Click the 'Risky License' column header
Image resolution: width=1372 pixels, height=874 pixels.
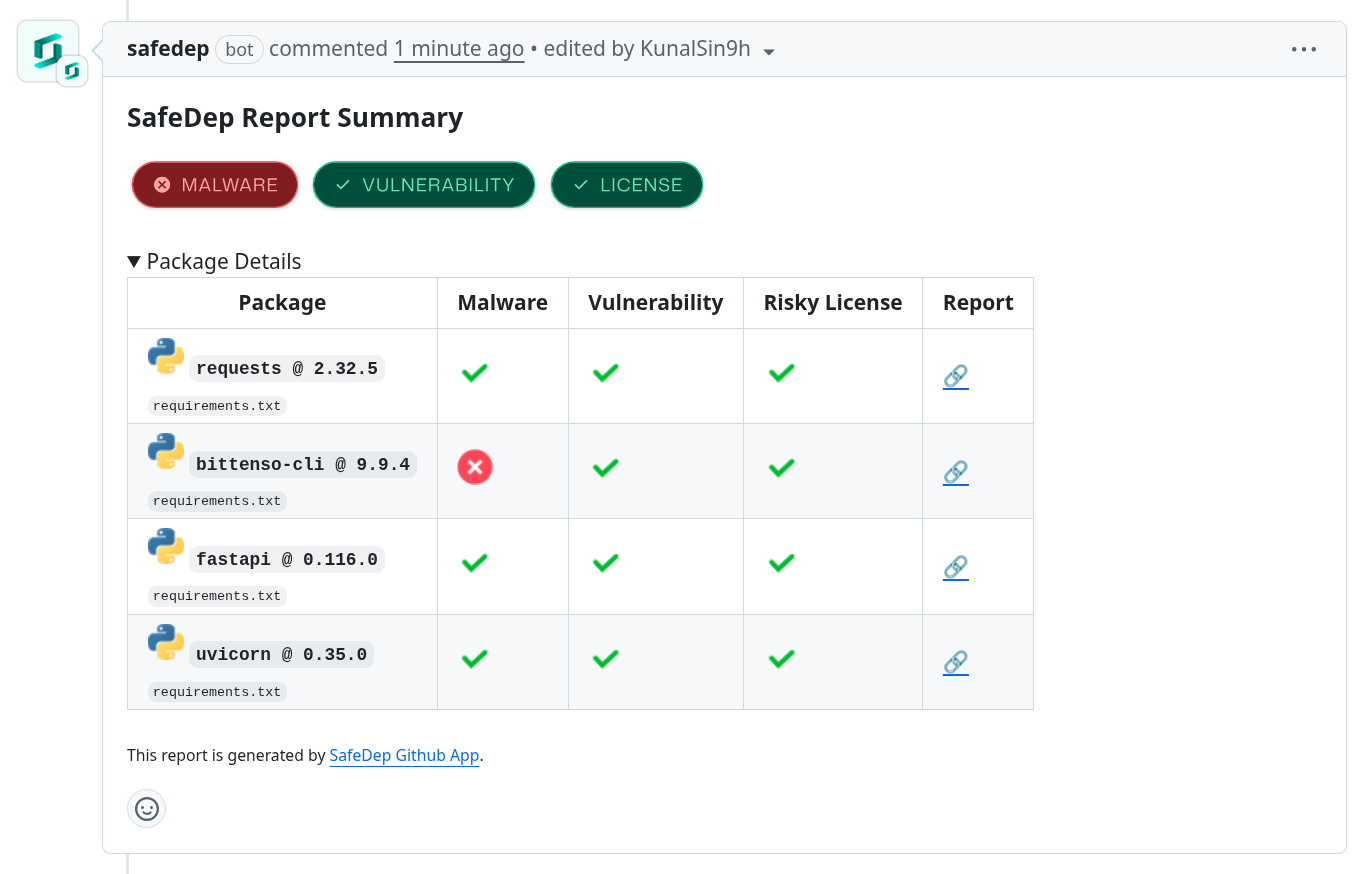pyautogui.click(x=833, y=303)
